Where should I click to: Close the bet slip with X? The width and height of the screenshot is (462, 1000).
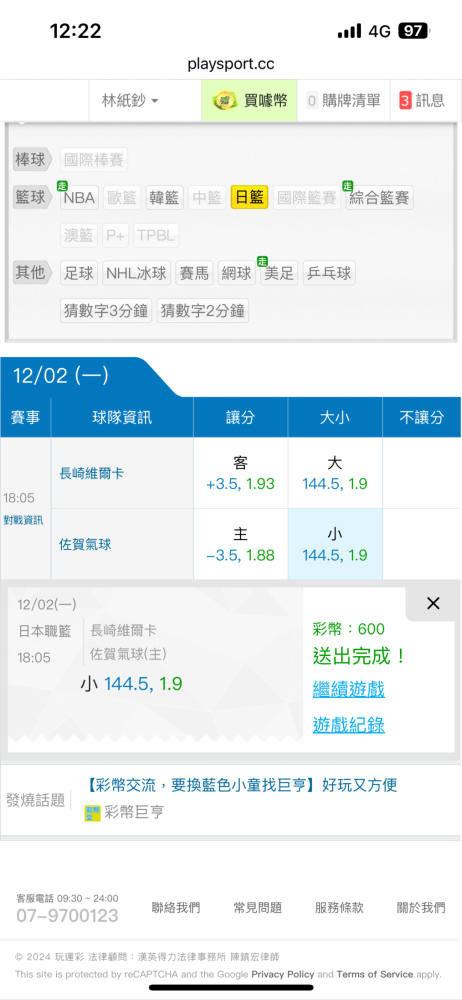tap(433, 603)
